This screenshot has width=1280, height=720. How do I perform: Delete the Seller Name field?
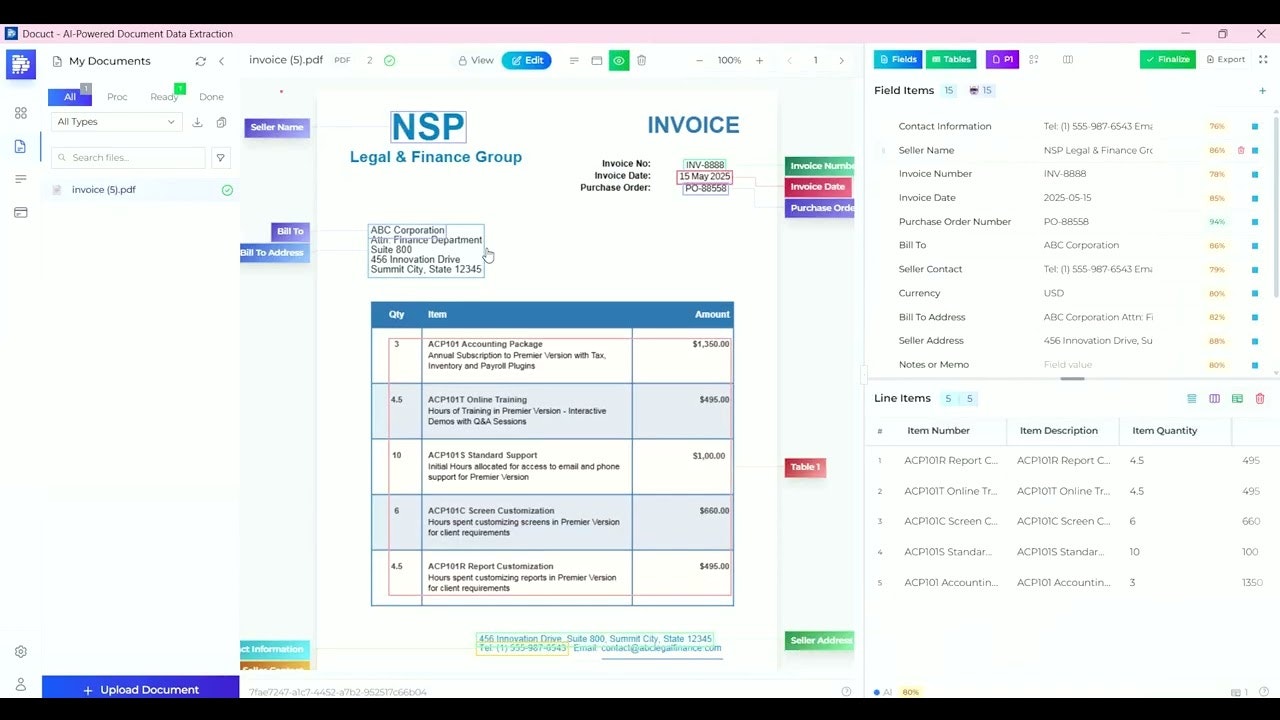[x=1241, y=150]
